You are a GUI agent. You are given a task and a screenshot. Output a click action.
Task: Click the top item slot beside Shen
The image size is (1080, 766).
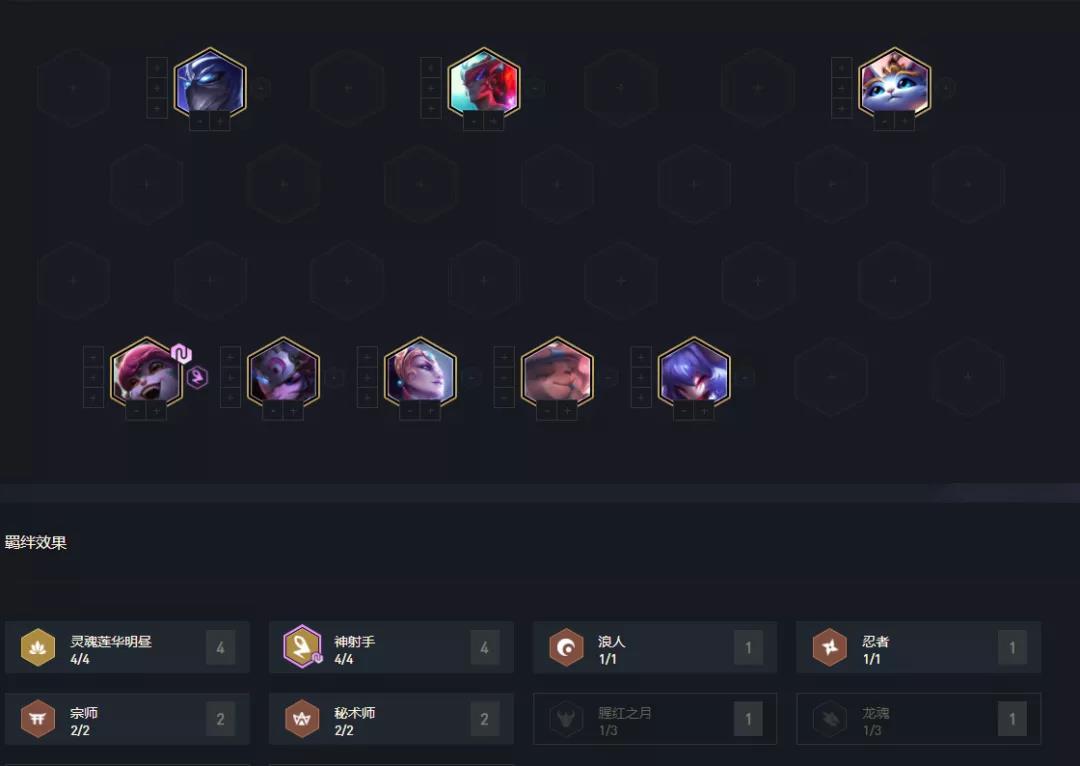[157, 68]
